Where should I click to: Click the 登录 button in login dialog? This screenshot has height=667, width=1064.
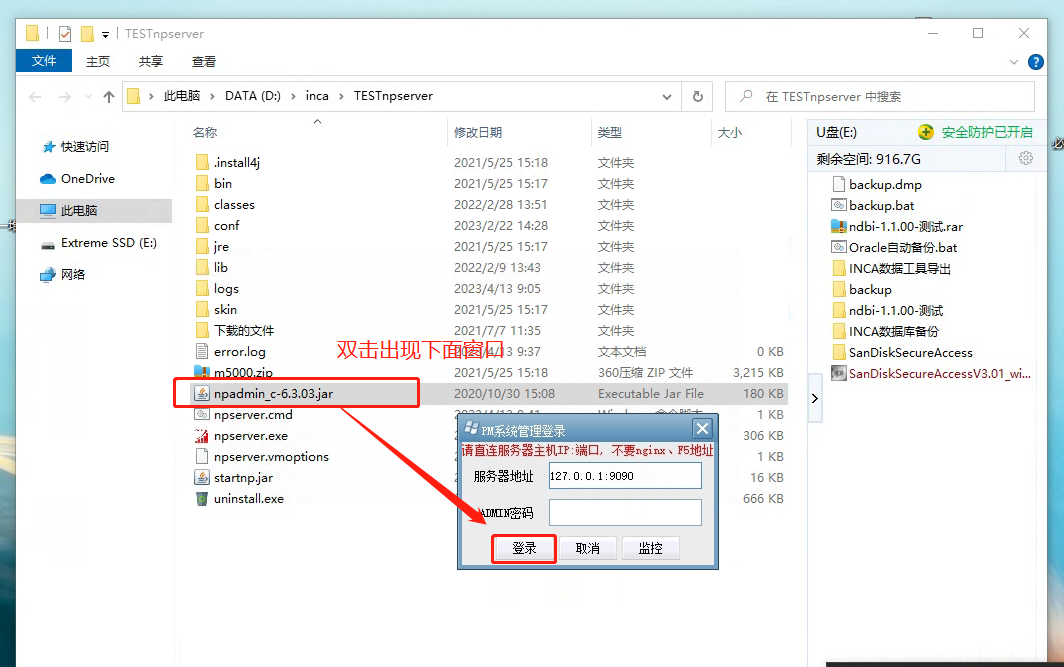(x=524, y=548)
